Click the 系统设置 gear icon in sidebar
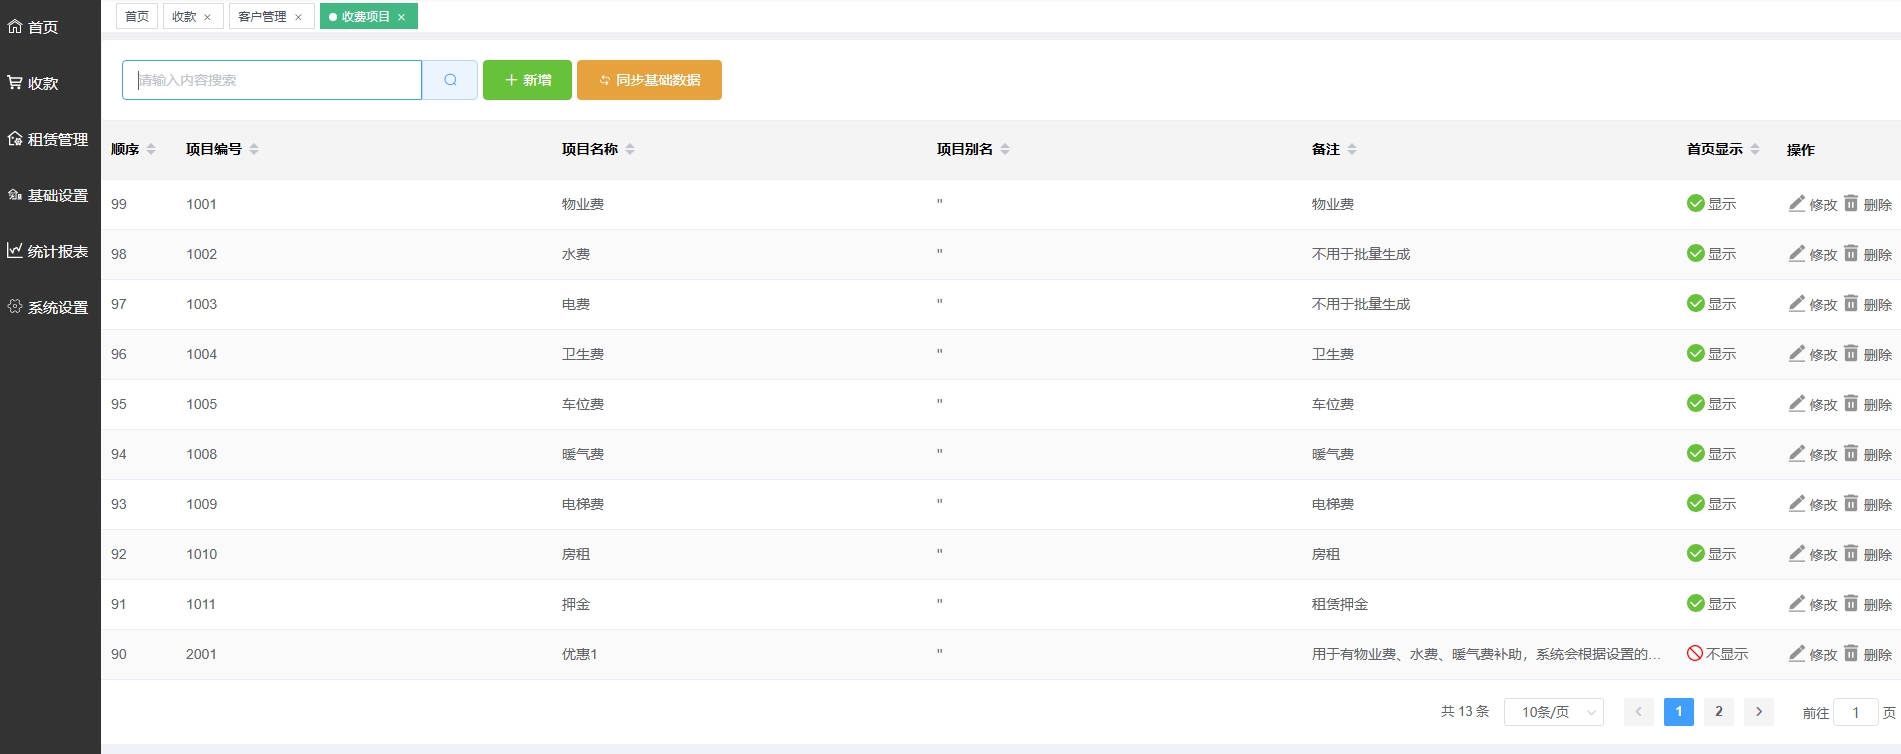Image resolution: width=1901 pixels, height=754 pixels. point(15,307)
